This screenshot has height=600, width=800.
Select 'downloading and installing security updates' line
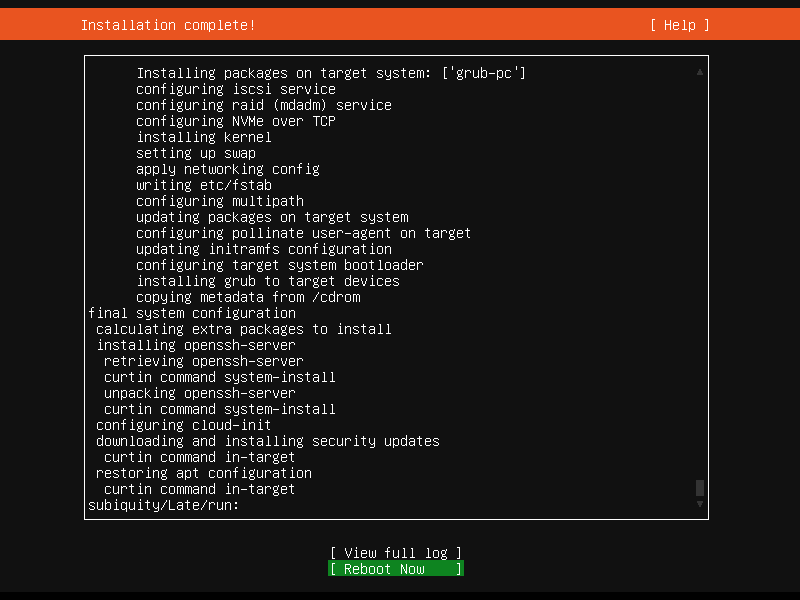[268, 441]
